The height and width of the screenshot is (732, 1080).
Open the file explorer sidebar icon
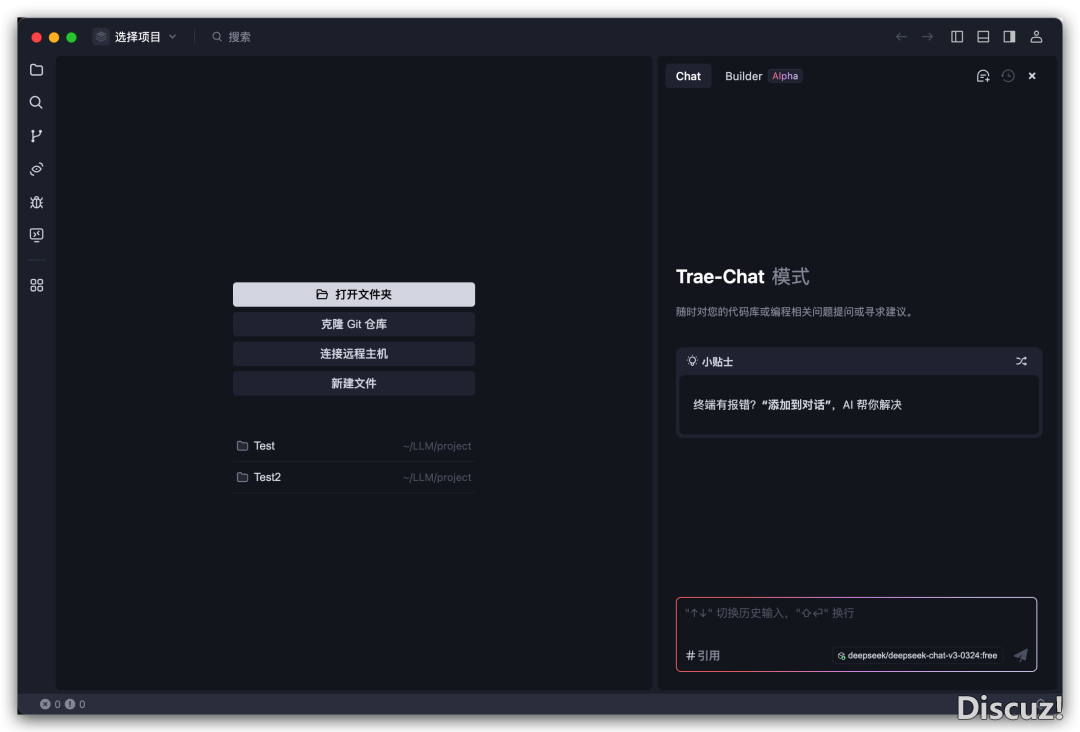pyautogui.click(x=37, y=70)
